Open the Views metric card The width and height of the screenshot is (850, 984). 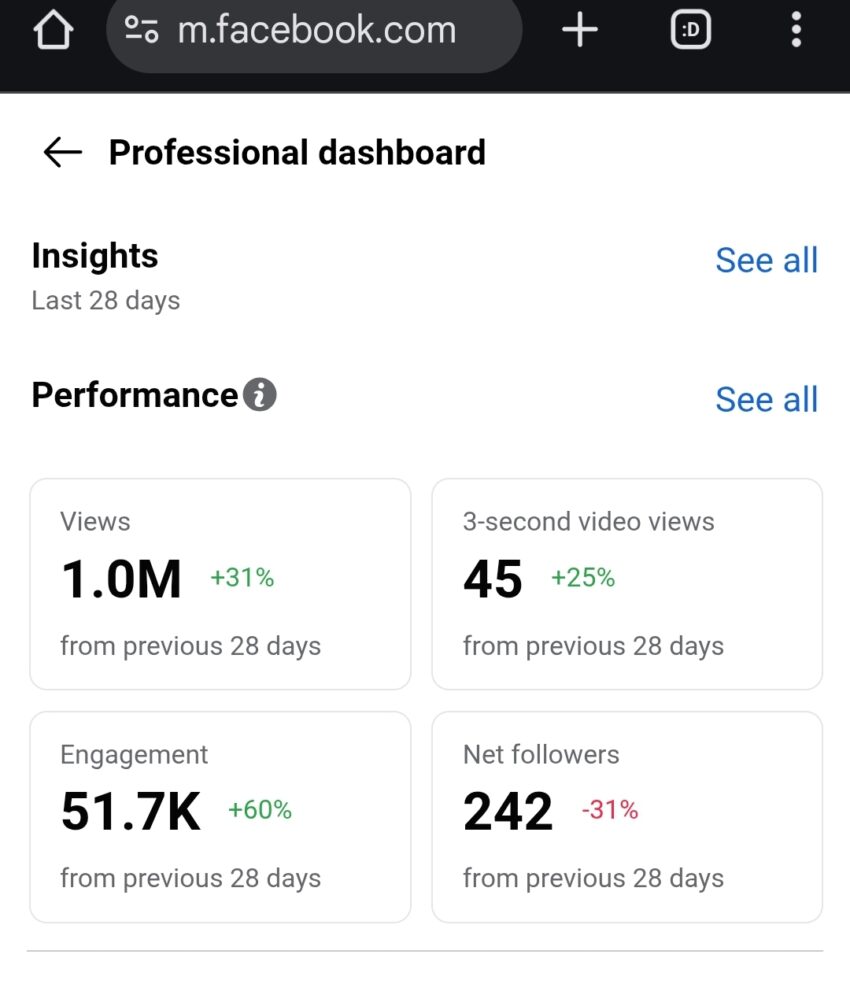pos(220,584)
